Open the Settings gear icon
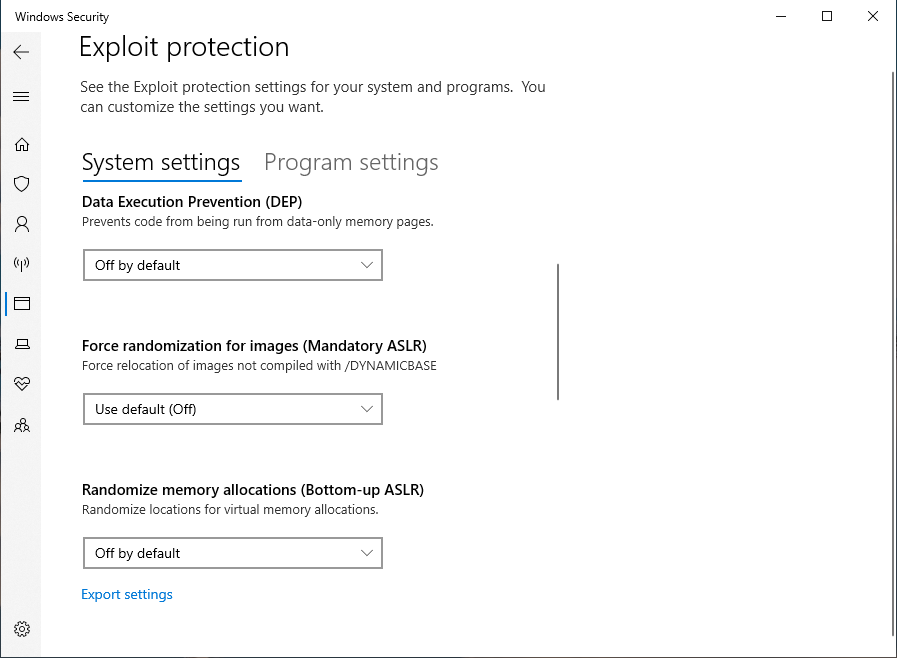Viewport: 897px width, 658px height. (22, 629)
